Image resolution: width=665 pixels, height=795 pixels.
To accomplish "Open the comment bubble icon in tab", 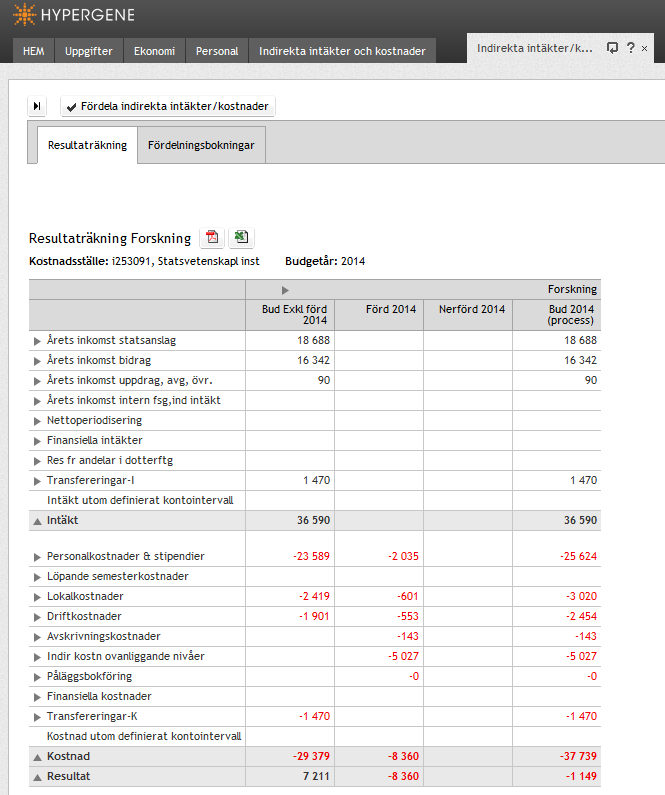I will pyautogui.click(x=612, y=48).
